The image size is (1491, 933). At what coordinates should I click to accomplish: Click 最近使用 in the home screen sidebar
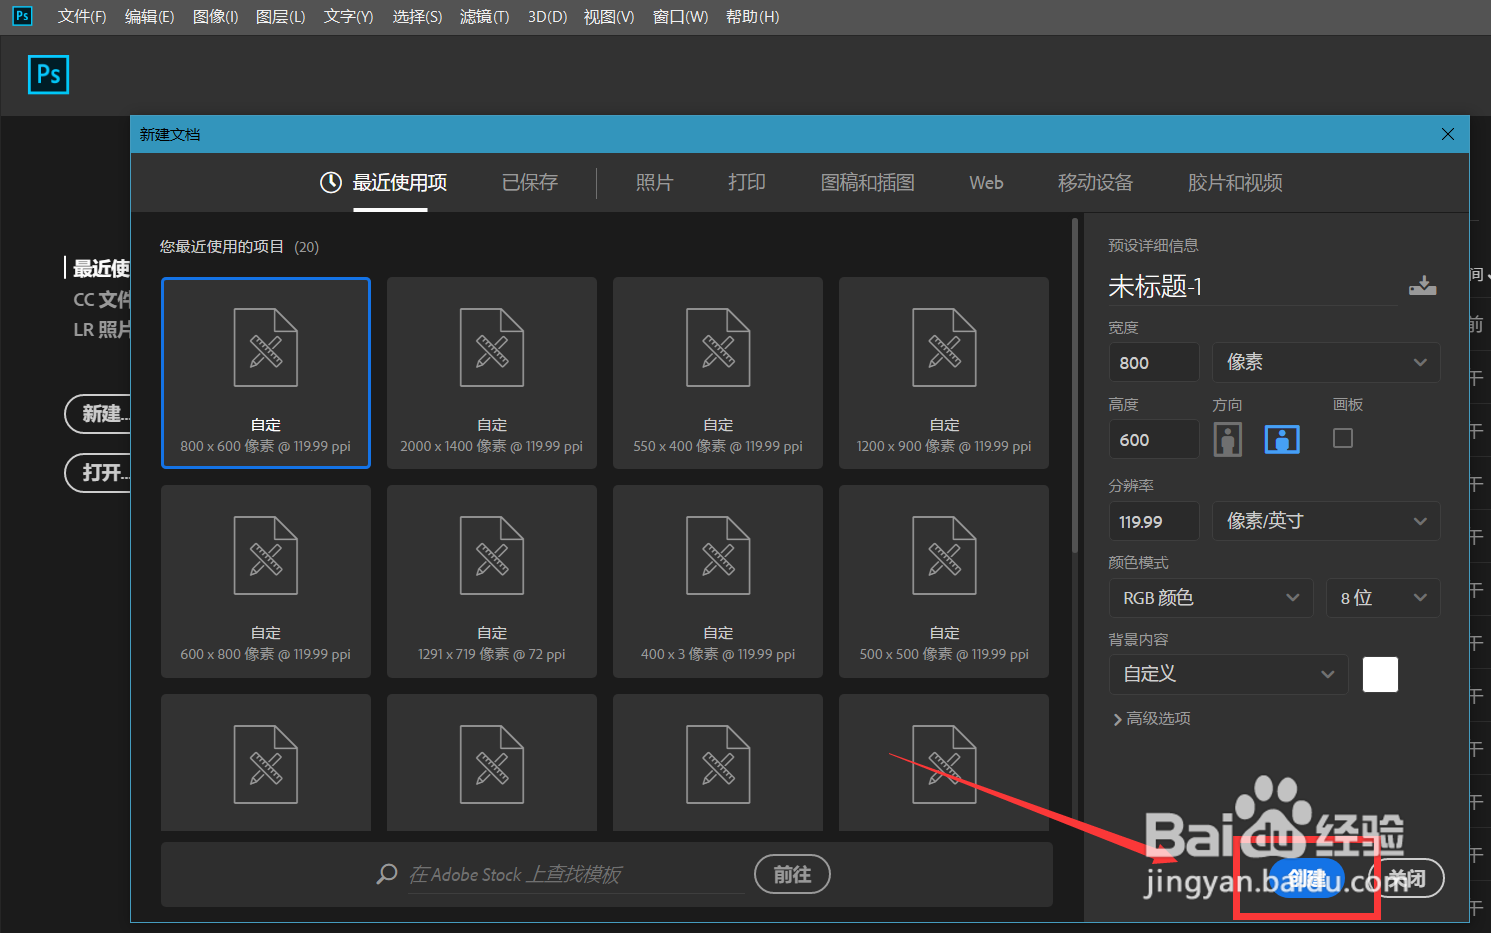[x=101, y=268]
